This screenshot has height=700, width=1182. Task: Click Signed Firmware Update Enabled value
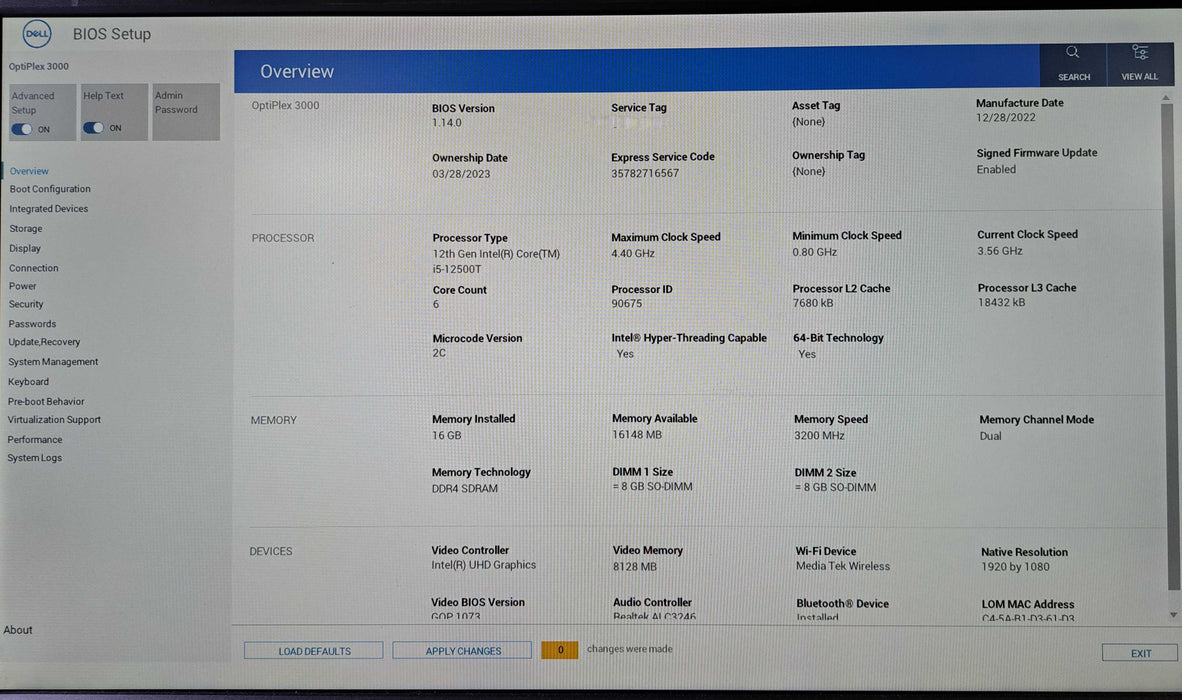click(997, 170)
